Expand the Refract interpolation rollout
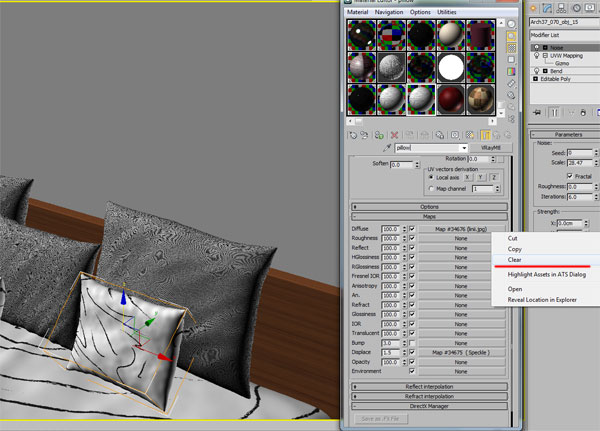The height and width of the screenshot is (431, 600). click(x=429, y=397)
